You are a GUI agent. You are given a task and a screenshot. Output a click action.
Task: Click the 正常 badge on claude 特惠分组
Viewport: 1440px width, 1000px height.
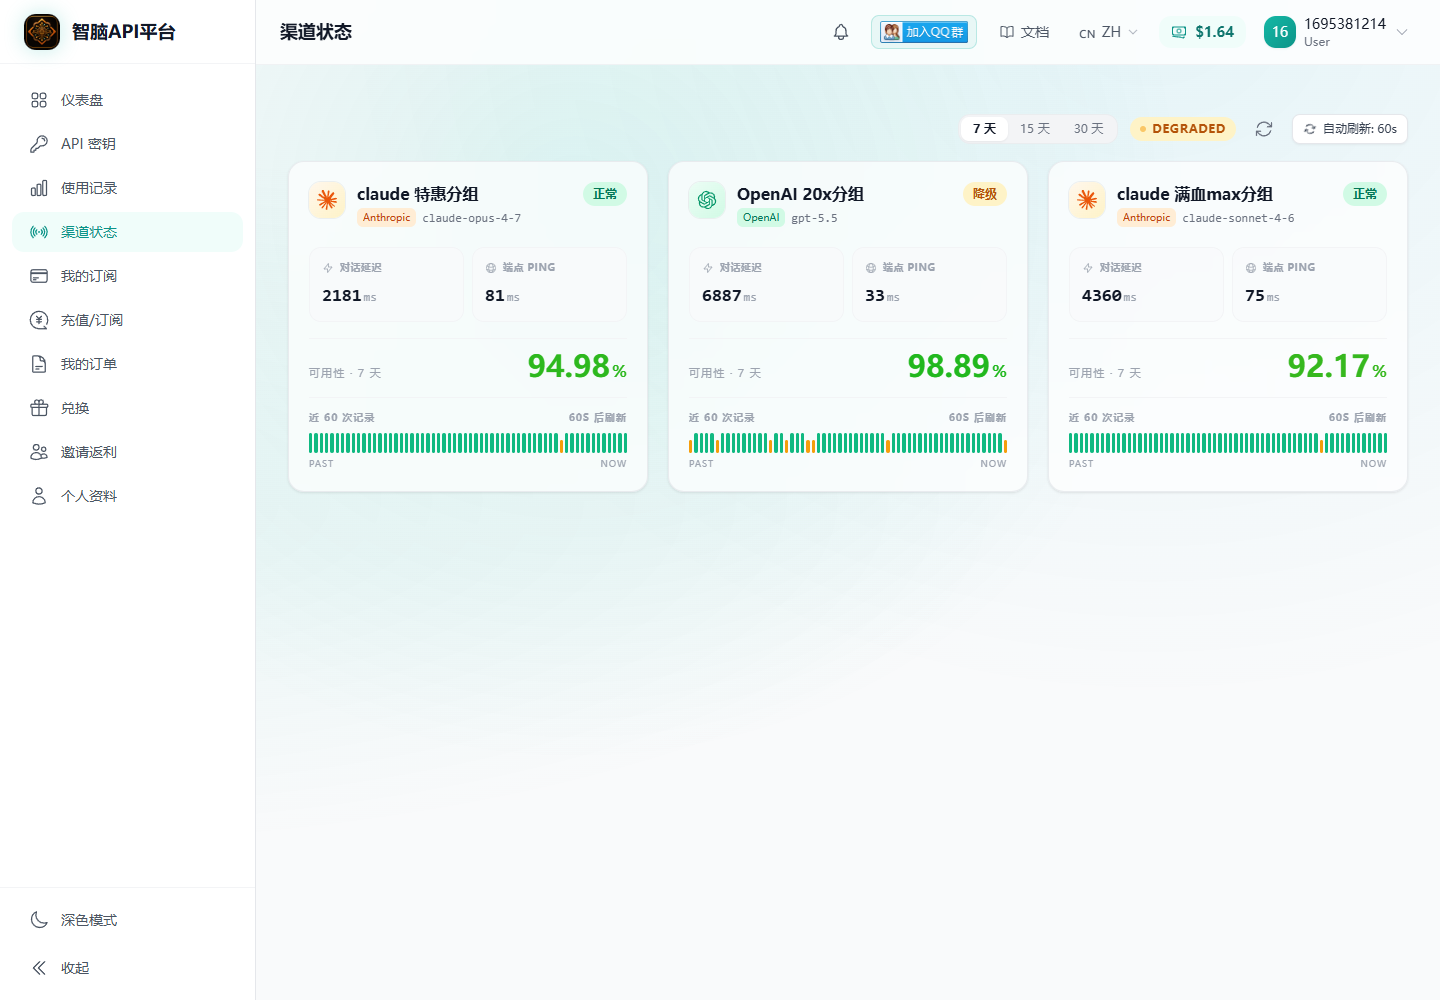click(605, 194)
